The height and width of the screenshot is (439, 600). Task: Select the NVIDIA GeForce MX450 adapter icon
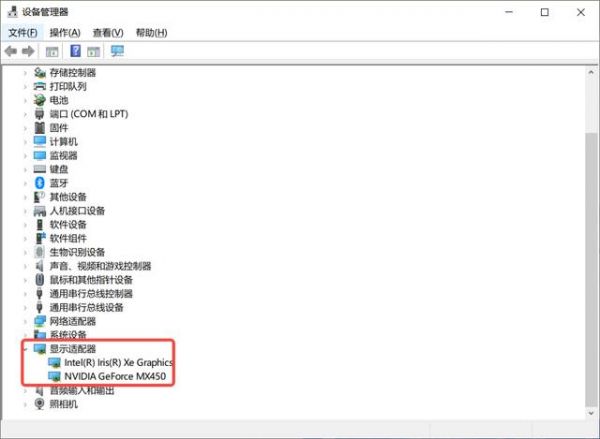pyautogui.click(x=54, y=376)
